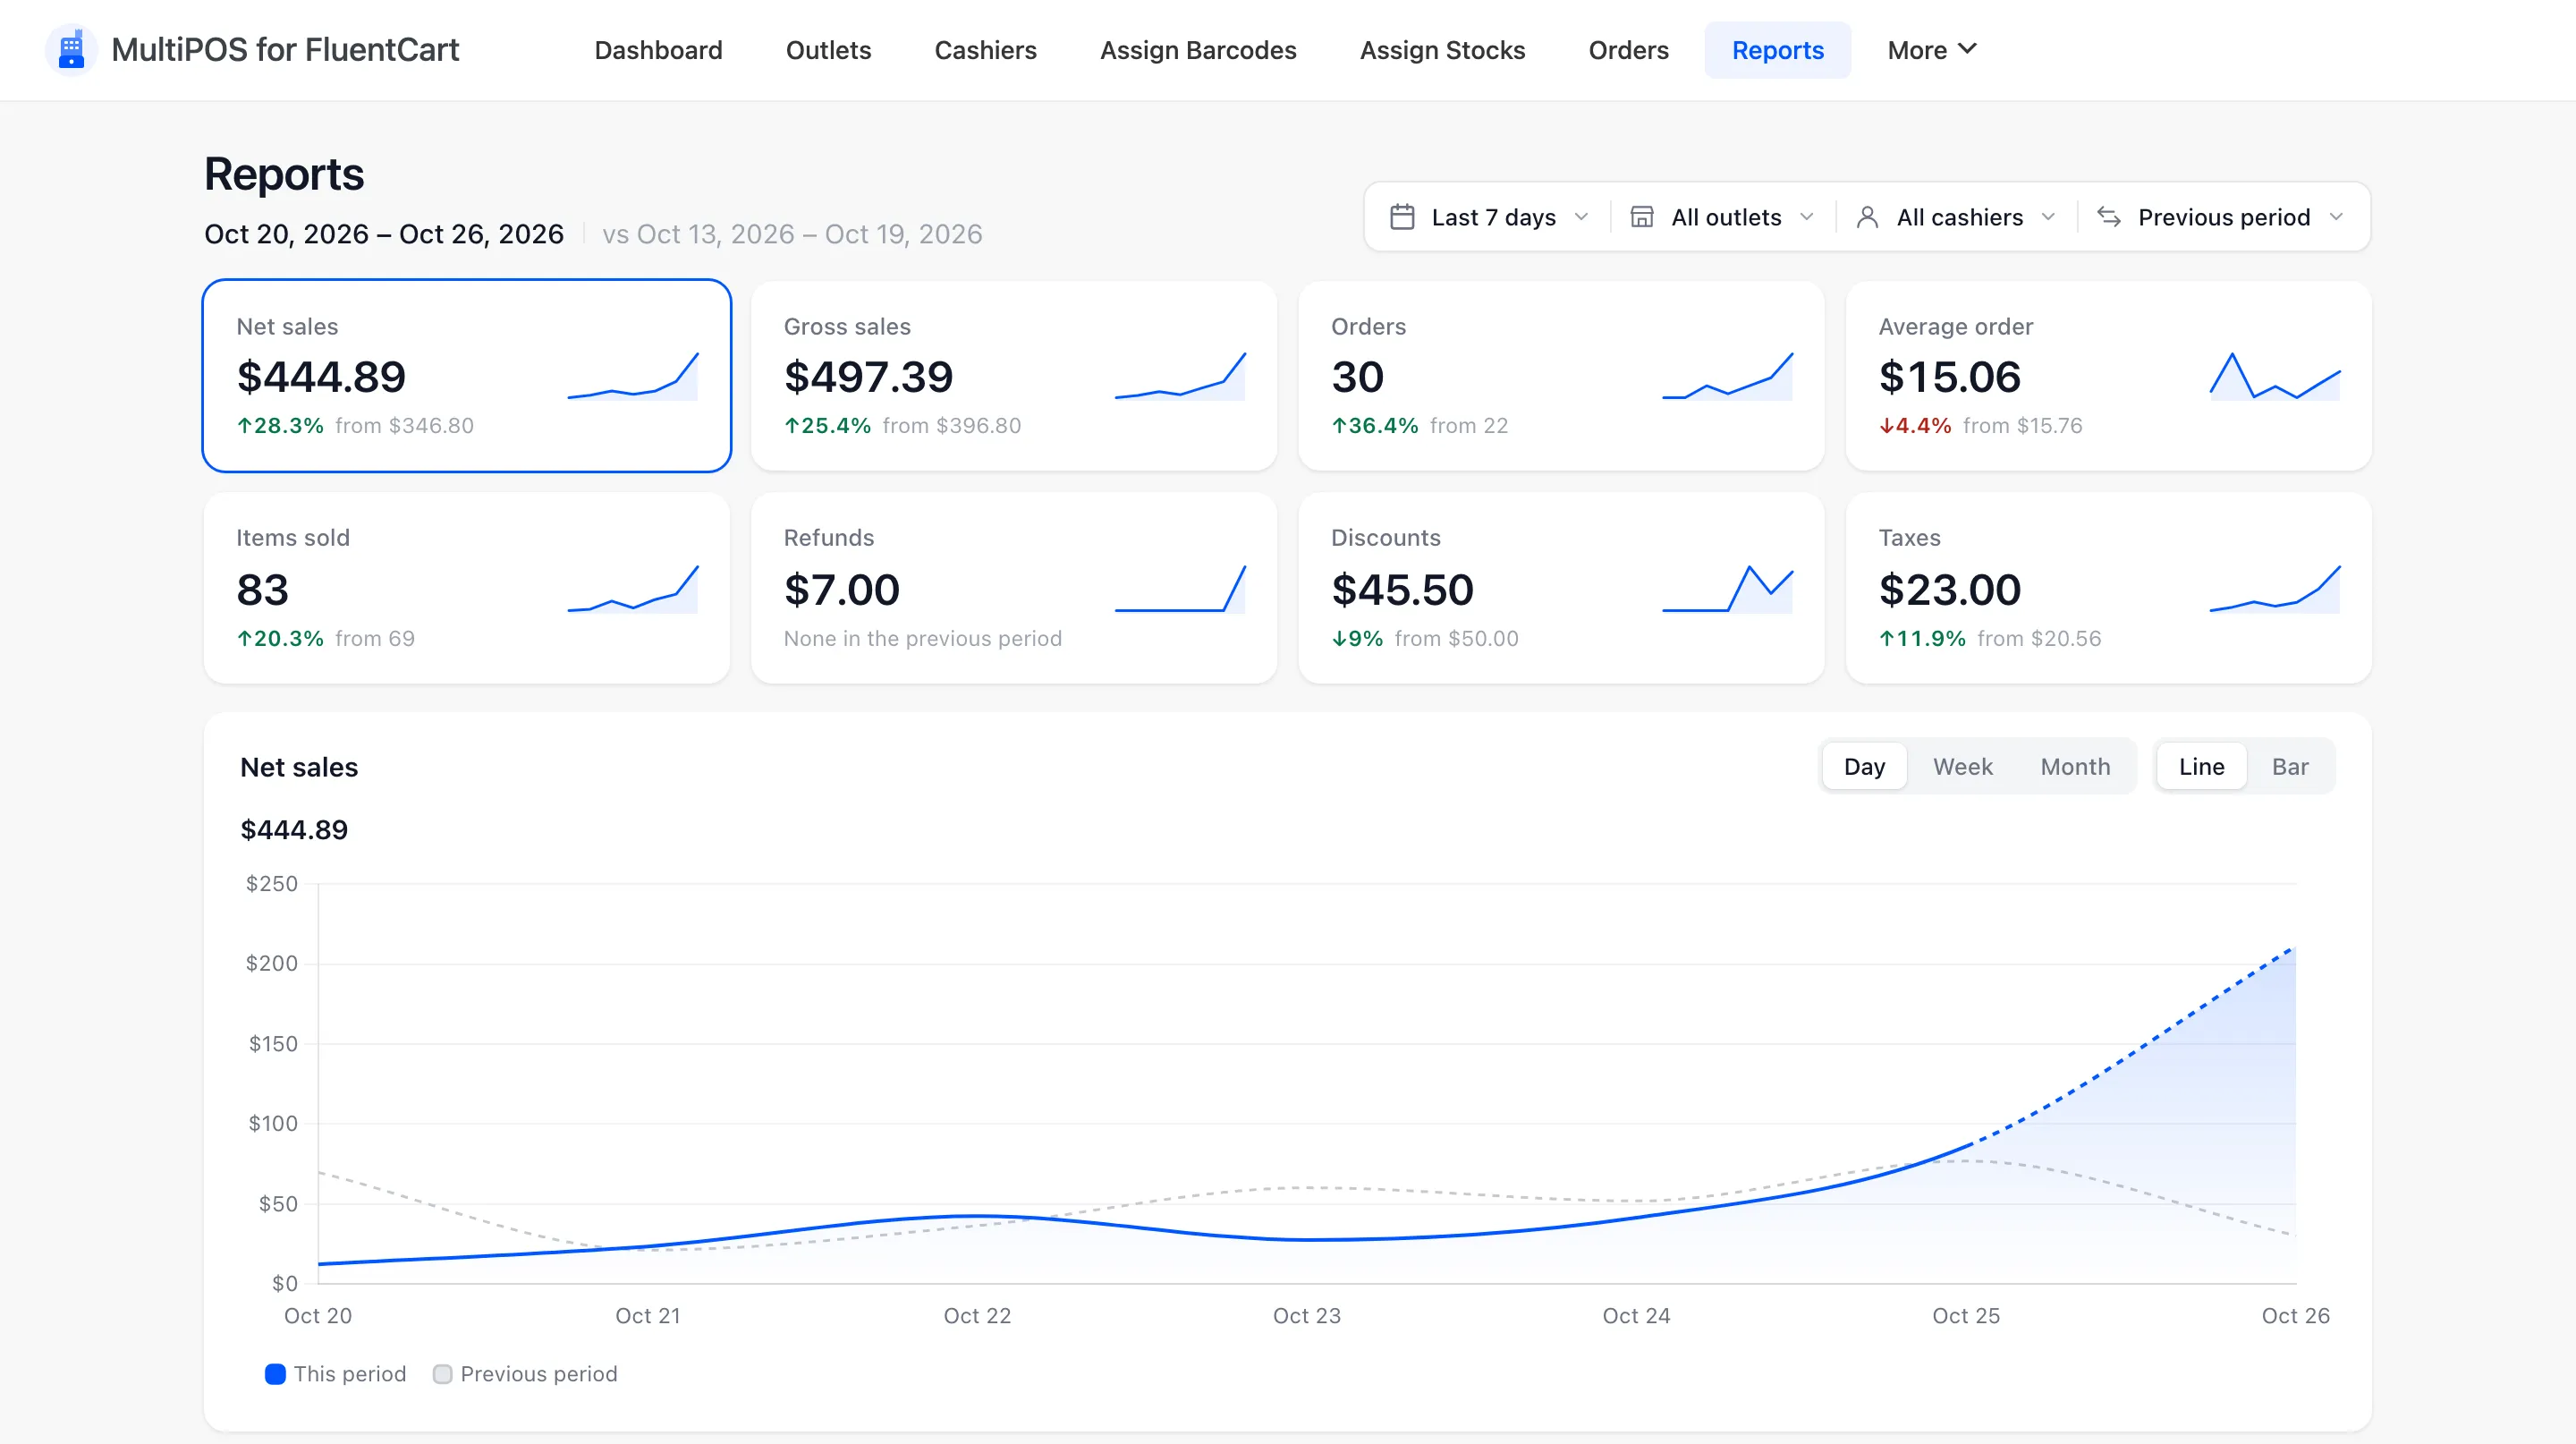The width and height of the screenshot is (2576, 1444).
Task: Click the Gross sales card sparkline
Action: pyautogui.click(x=1180, y=376)
